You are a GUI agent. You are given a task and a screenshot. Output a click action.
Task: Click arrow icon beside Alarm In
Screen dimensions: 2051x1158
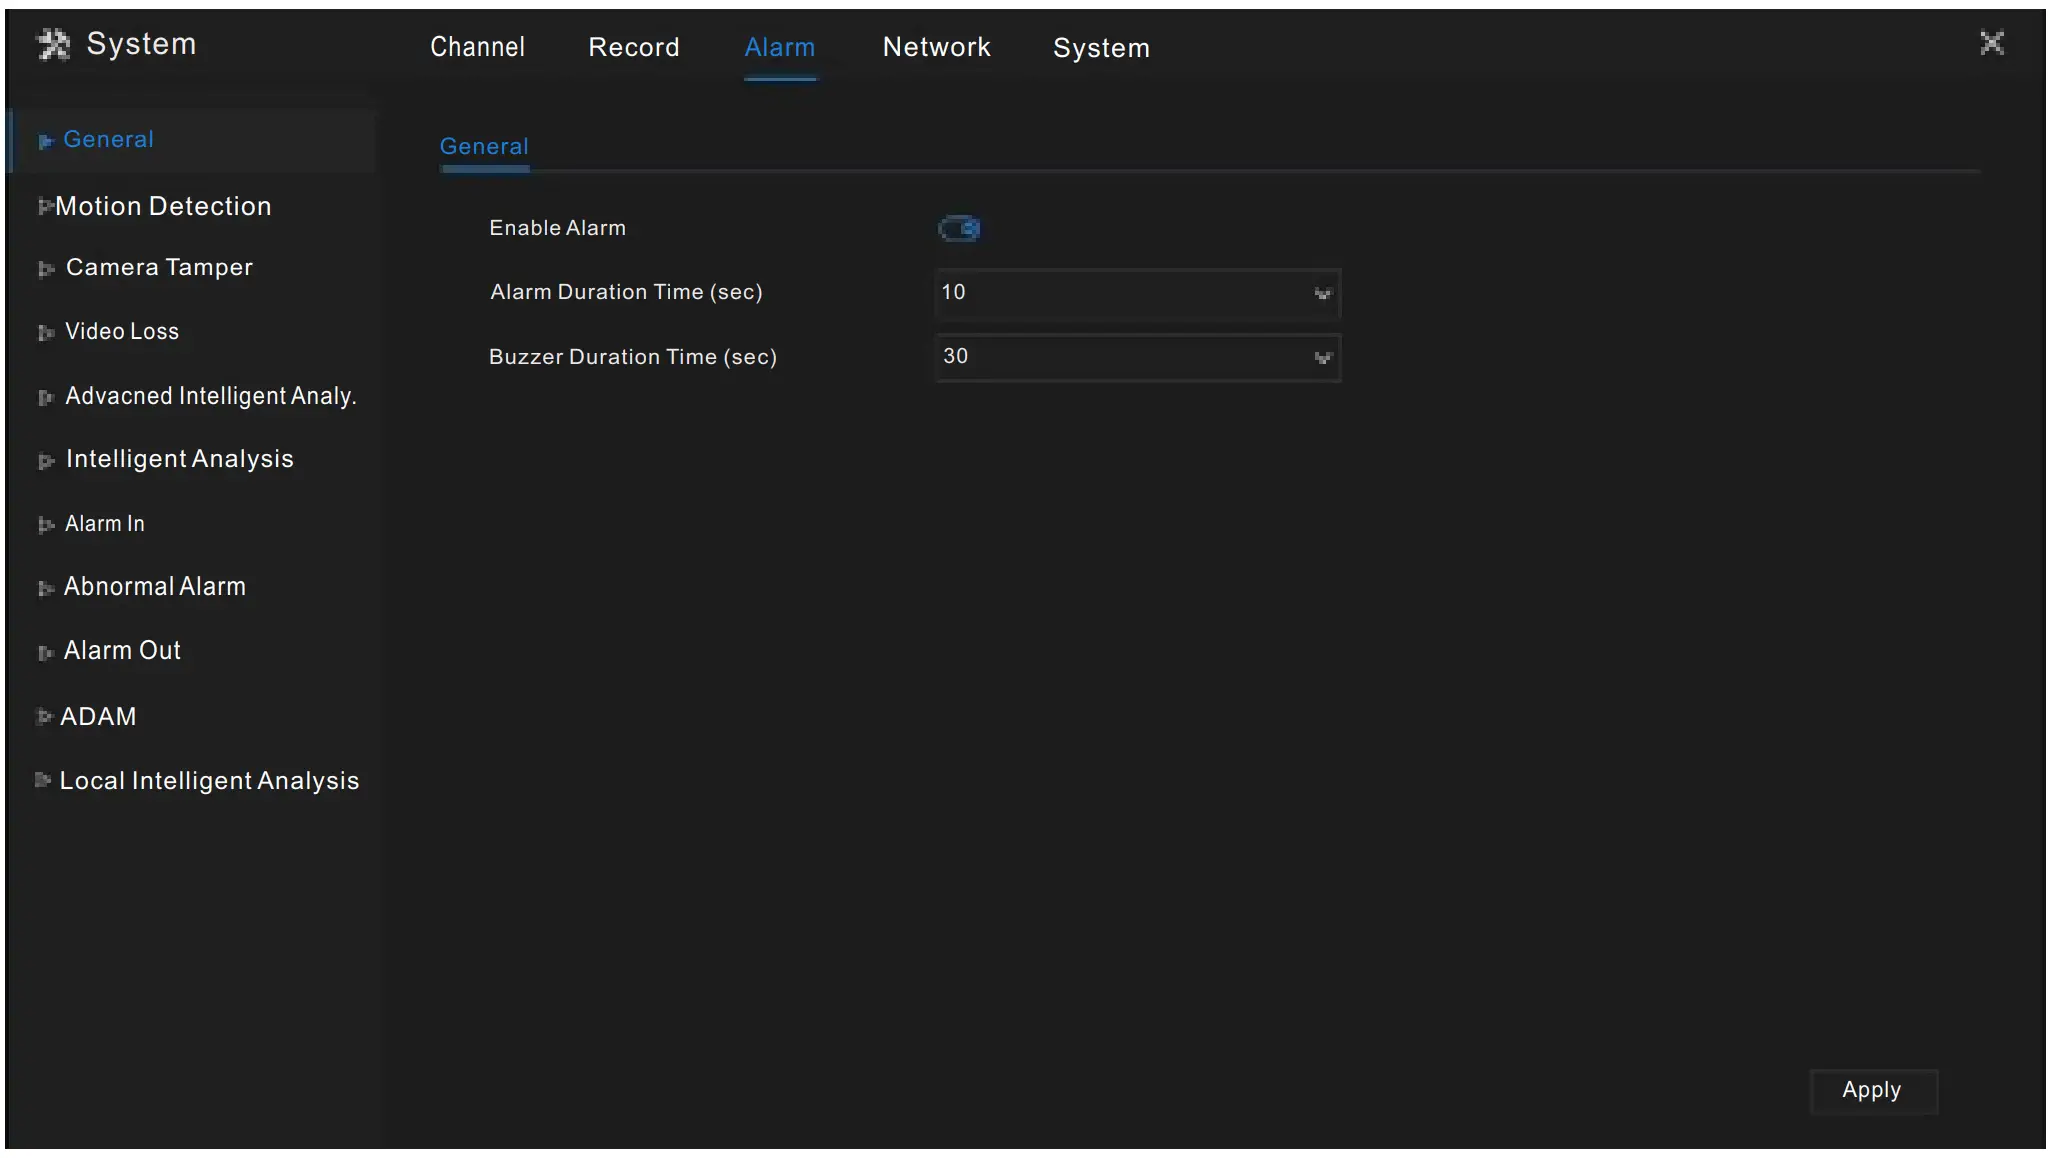(45, 525)
